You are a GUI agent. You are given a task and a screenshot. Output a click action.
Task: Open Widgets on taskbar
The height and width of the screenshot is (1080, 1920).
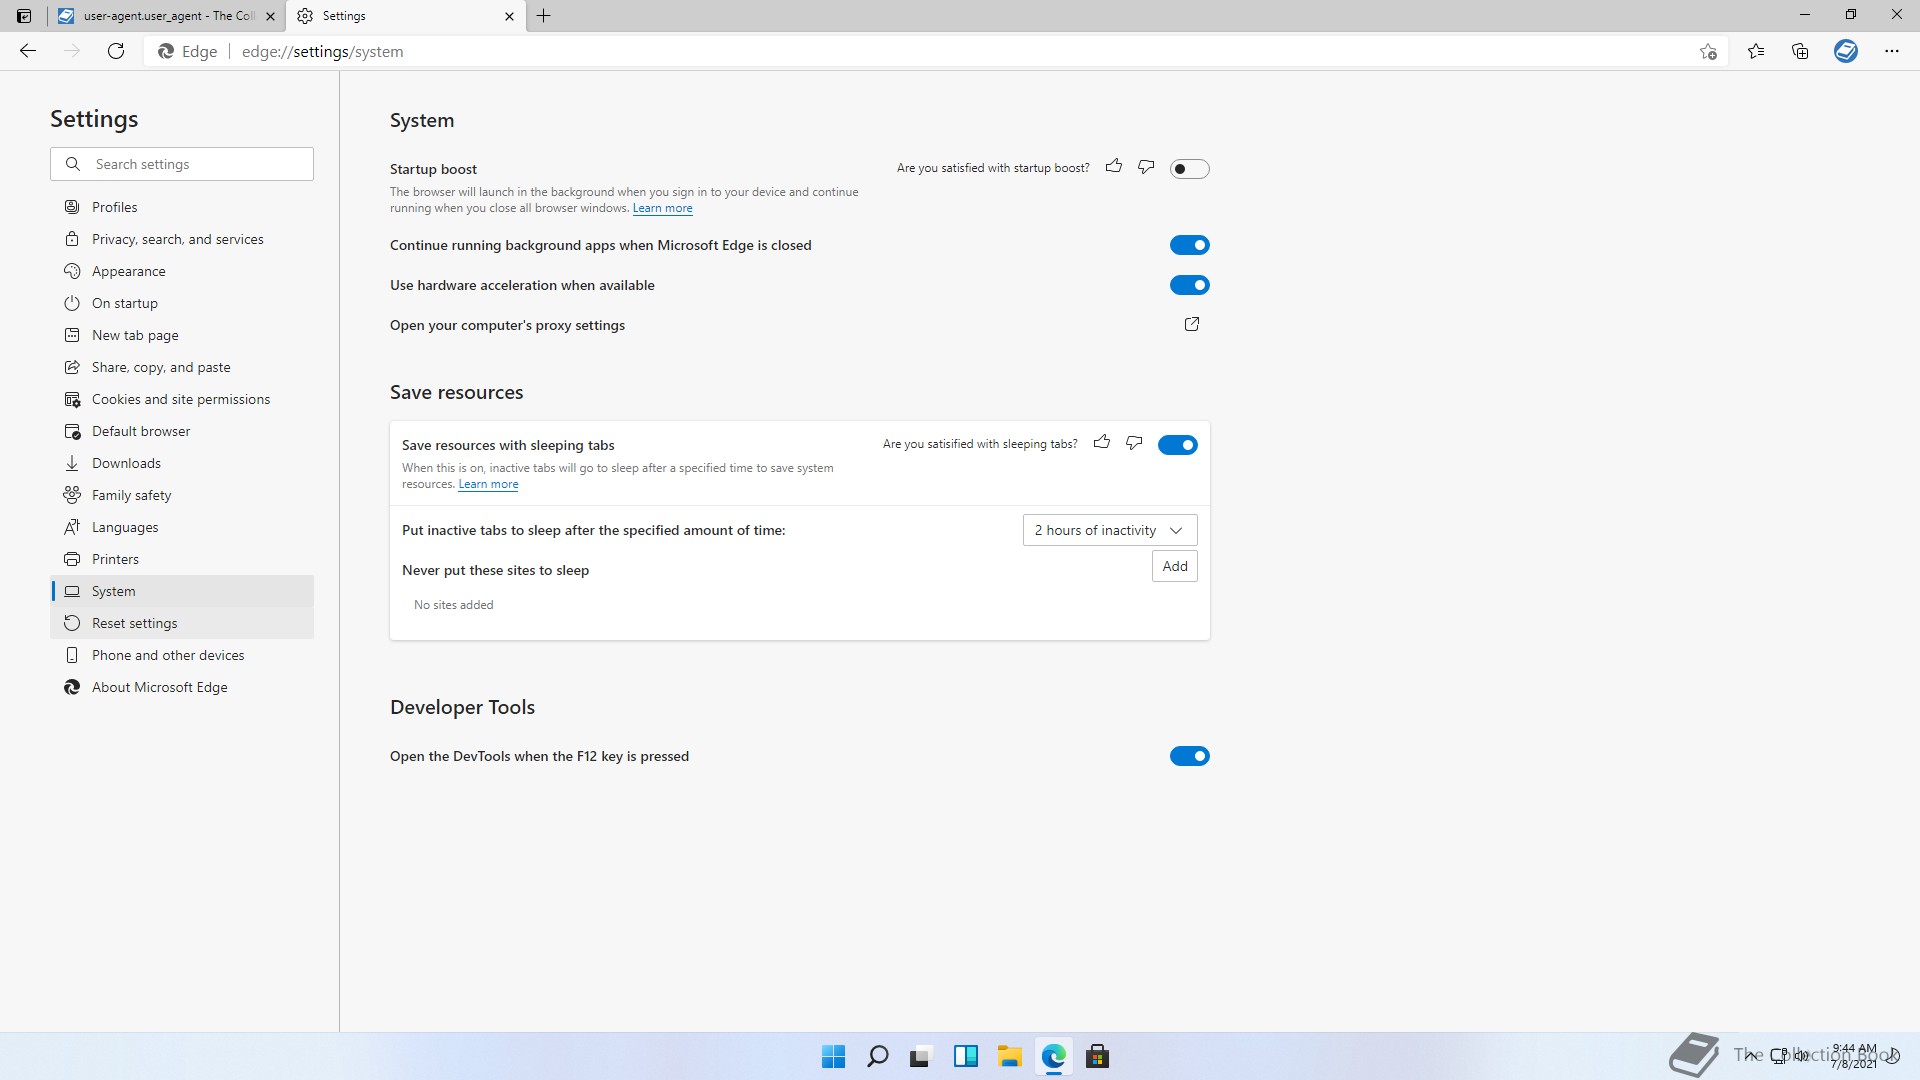[965, 1056]
